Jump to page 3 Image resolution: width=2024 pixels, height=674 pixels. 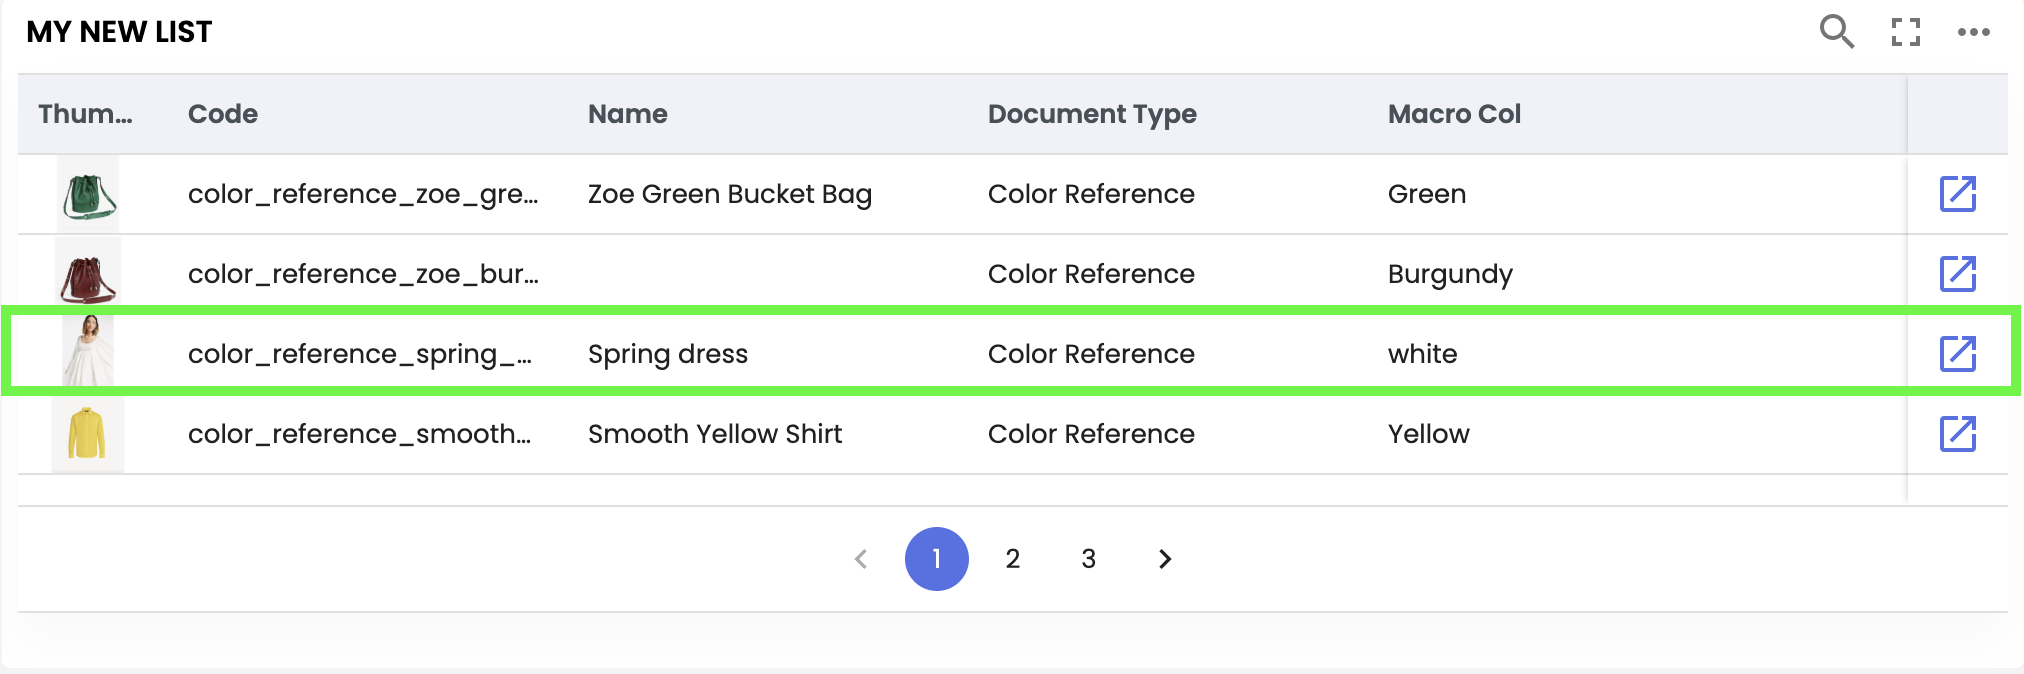coord(1089,559)
